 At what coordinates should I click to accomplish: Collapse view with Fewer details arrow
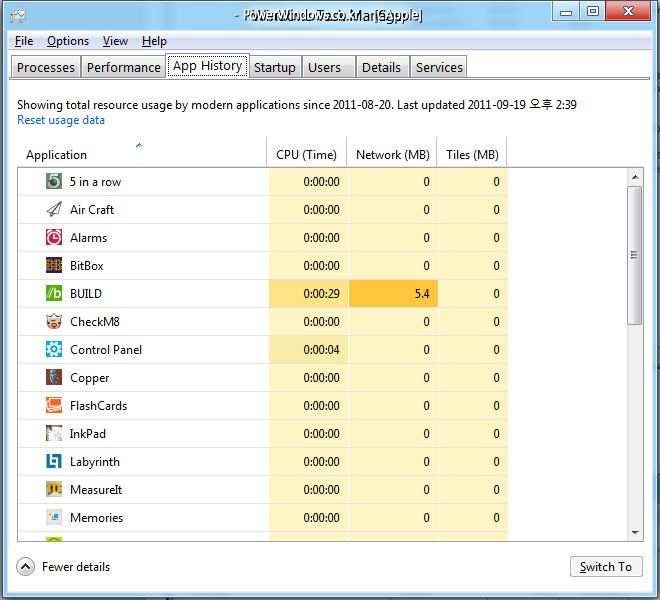tap(25, 567)
